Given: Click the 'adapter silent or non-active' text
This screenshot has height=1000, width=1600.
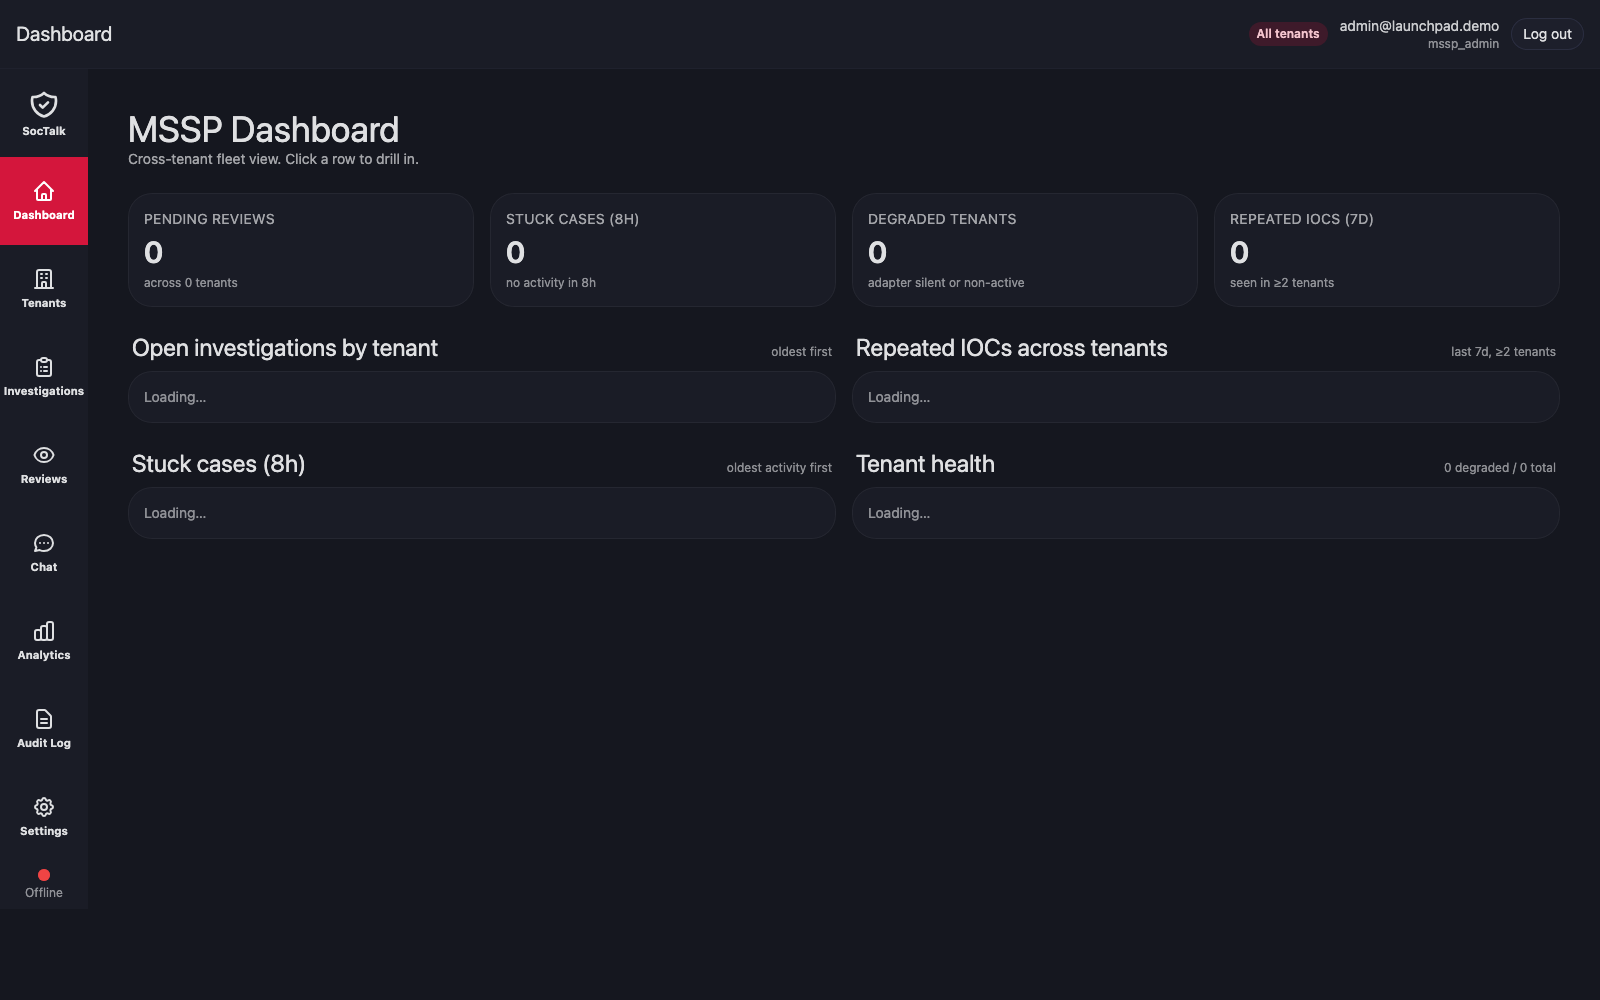Looking at the screenshot, I should [946, 283].
